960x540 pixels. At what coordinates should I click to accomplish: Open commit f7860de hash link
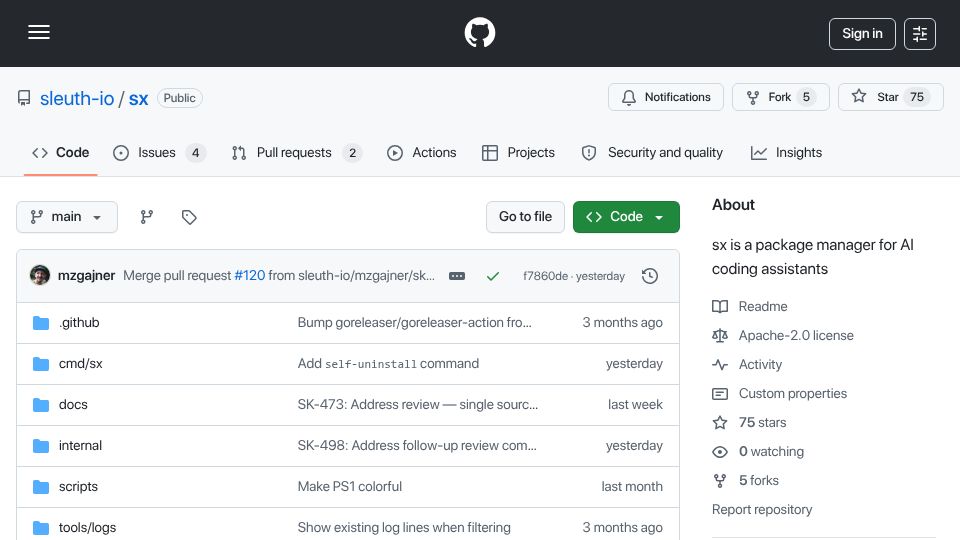coord(545,276)
